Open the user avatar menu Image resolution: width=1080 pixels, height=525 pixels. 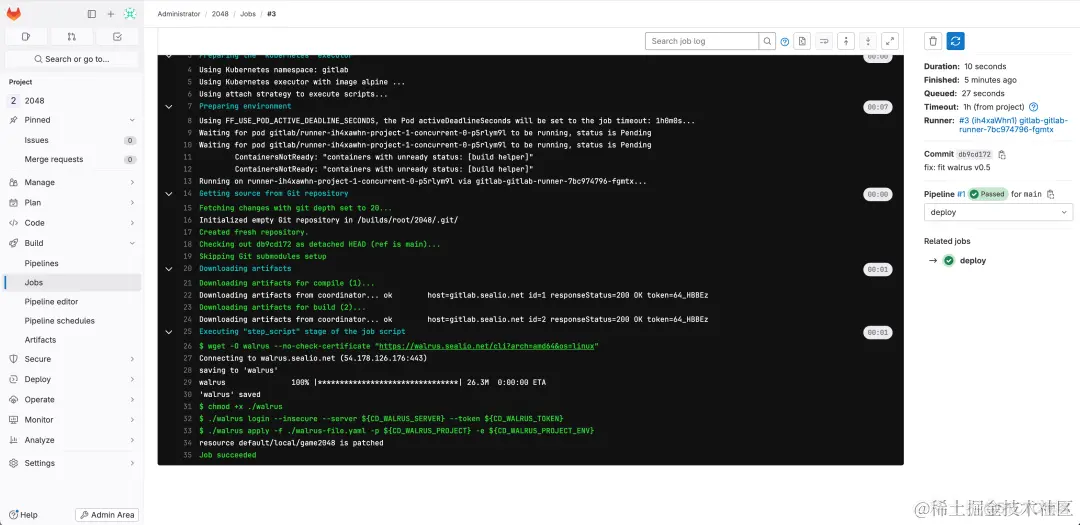[129, 14]
